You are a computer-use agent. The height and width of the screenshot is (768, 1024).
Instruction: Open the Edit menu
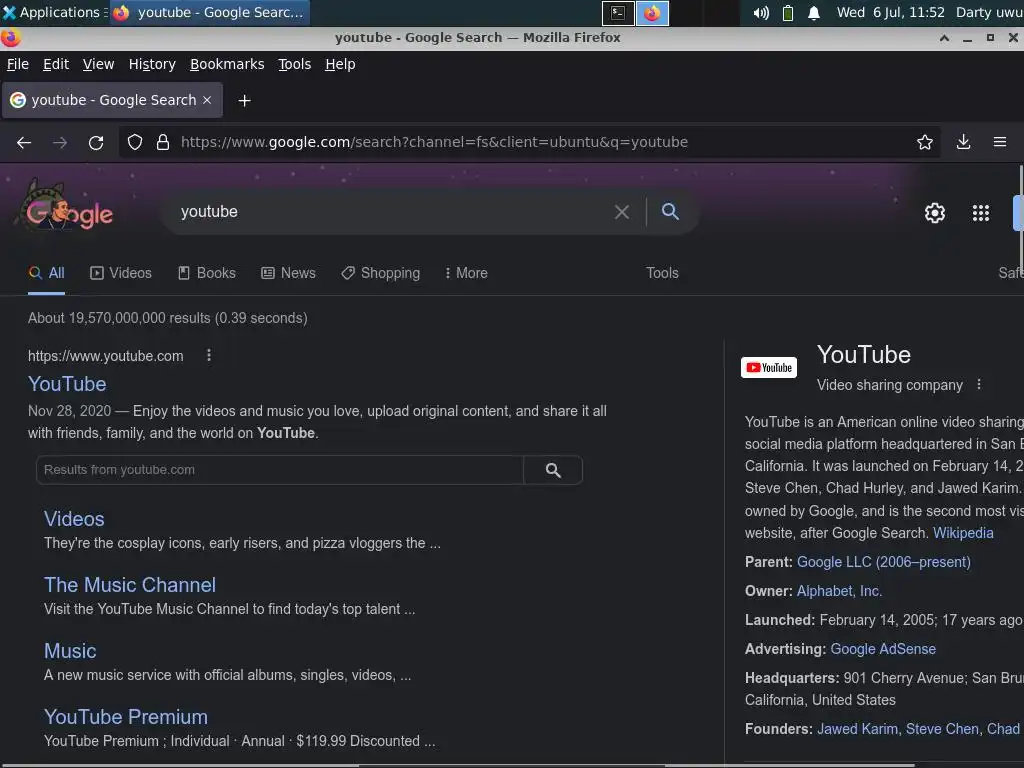pyautogui.click(x=56, y=64)
